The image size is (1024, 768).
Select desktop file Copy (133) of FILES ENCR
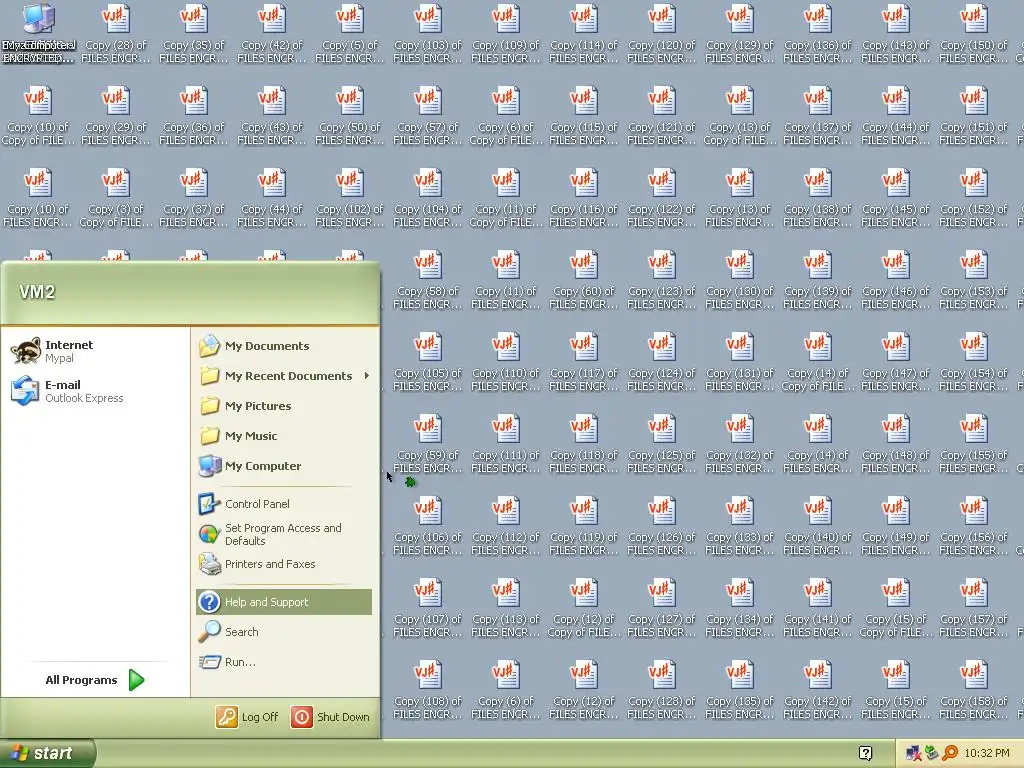740,526
